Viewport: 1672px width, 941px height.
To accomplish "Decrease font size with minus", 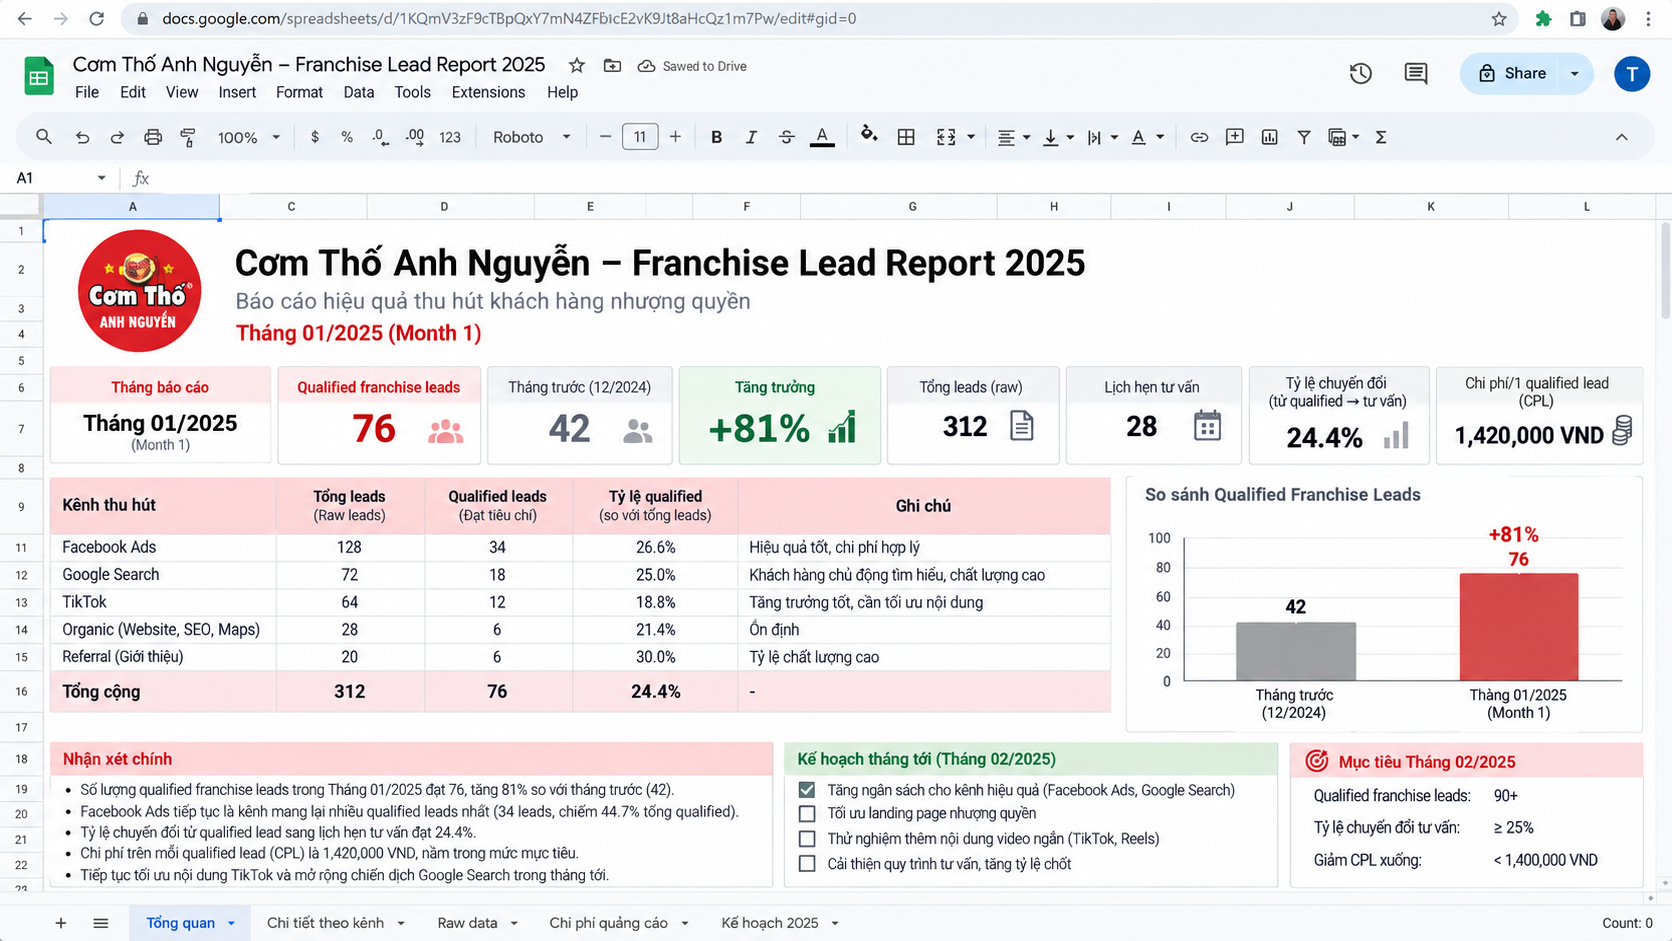I will pyautogui.click(x=605, y=137).
